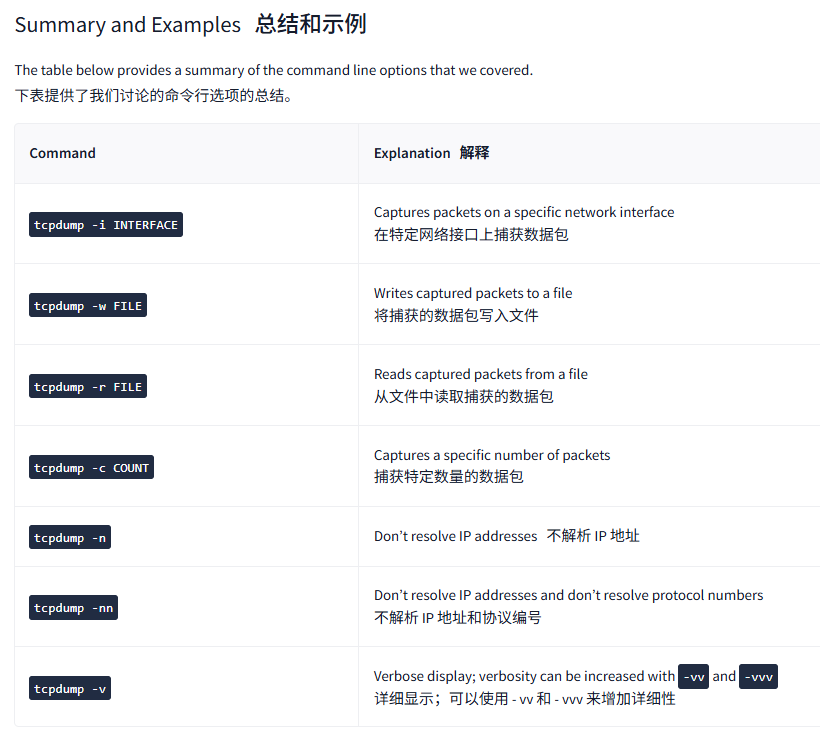
Task: Click the Chinese text '捕获特定数量的数据包'
Action: [449, 477]
